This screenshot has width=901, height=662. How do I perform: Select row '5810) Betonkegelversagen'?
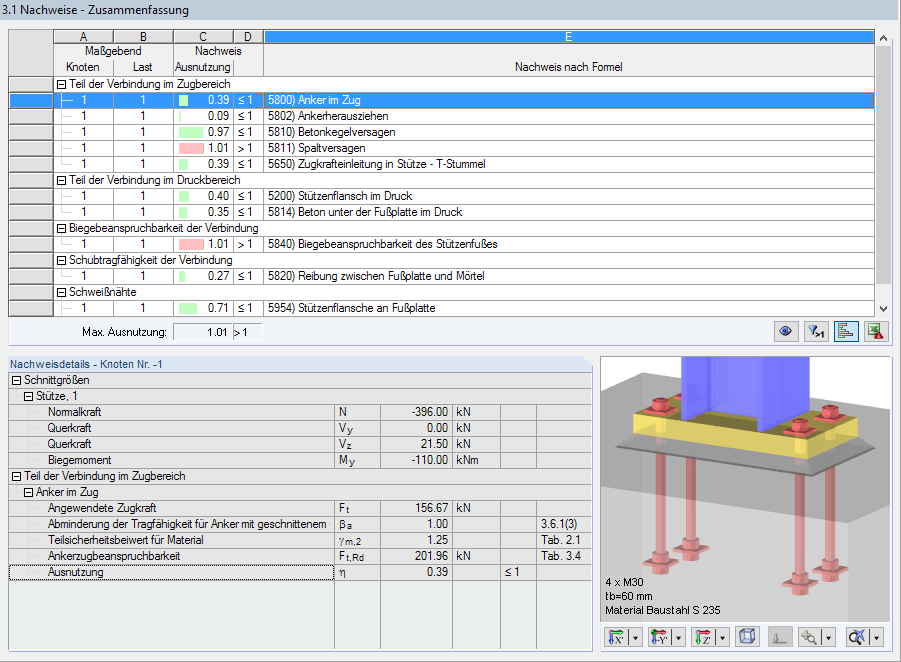[464, 132]
